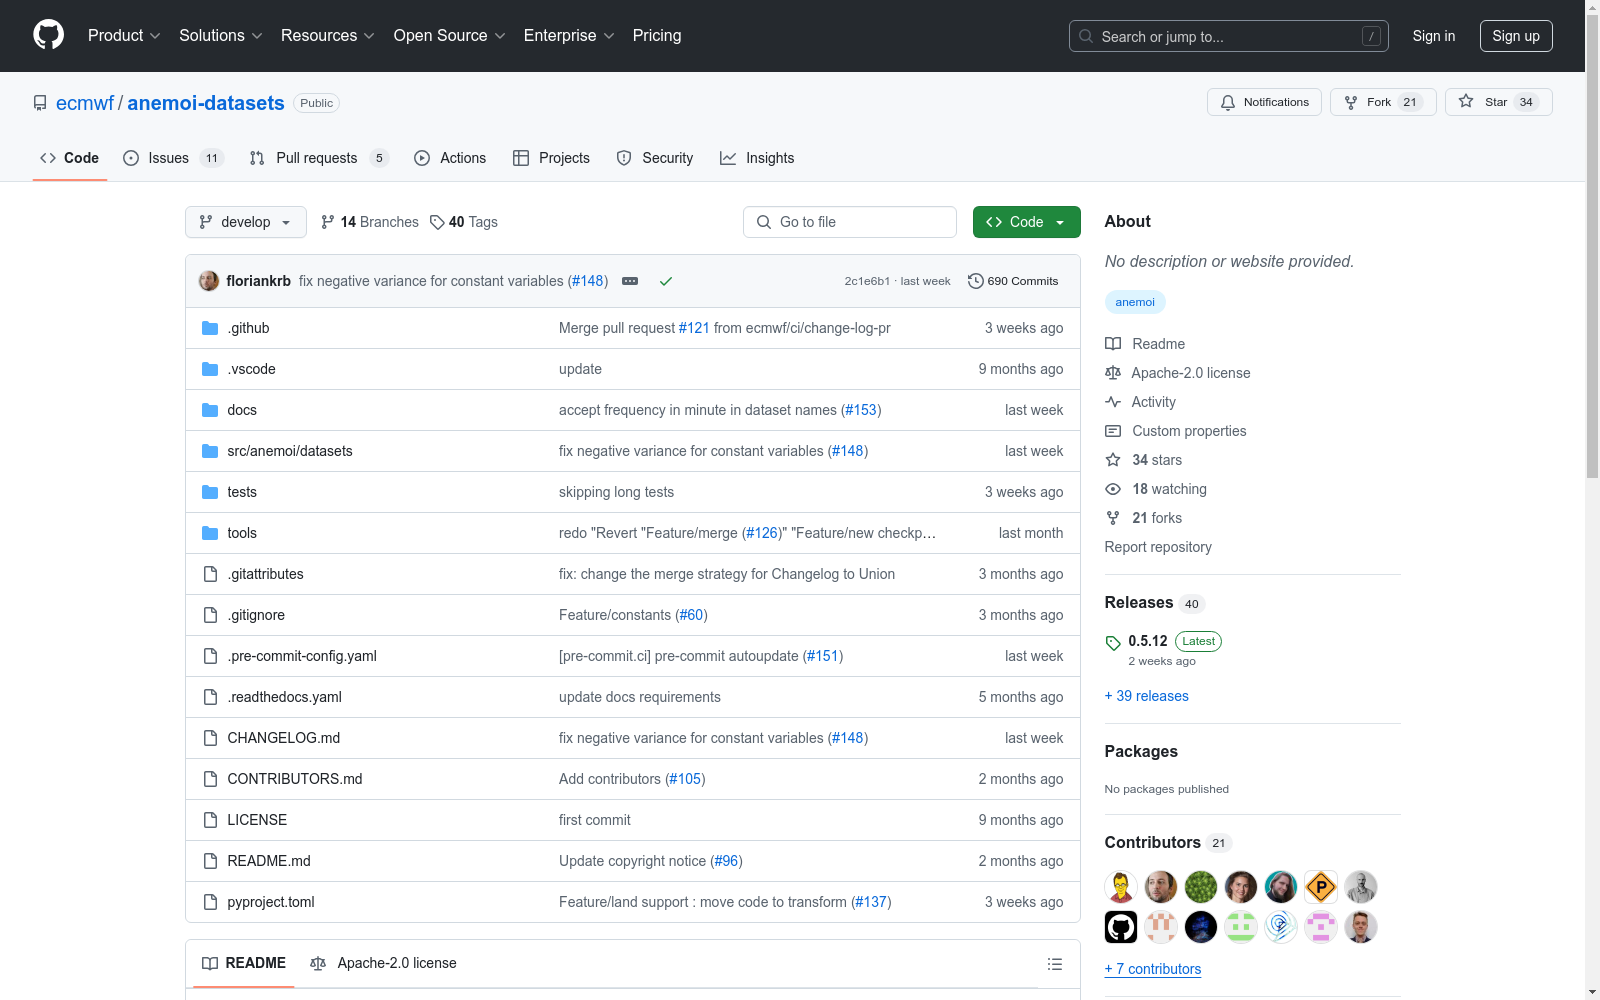
Task: Click the file icon for pyproject.toml
Action: coord(210,902)
